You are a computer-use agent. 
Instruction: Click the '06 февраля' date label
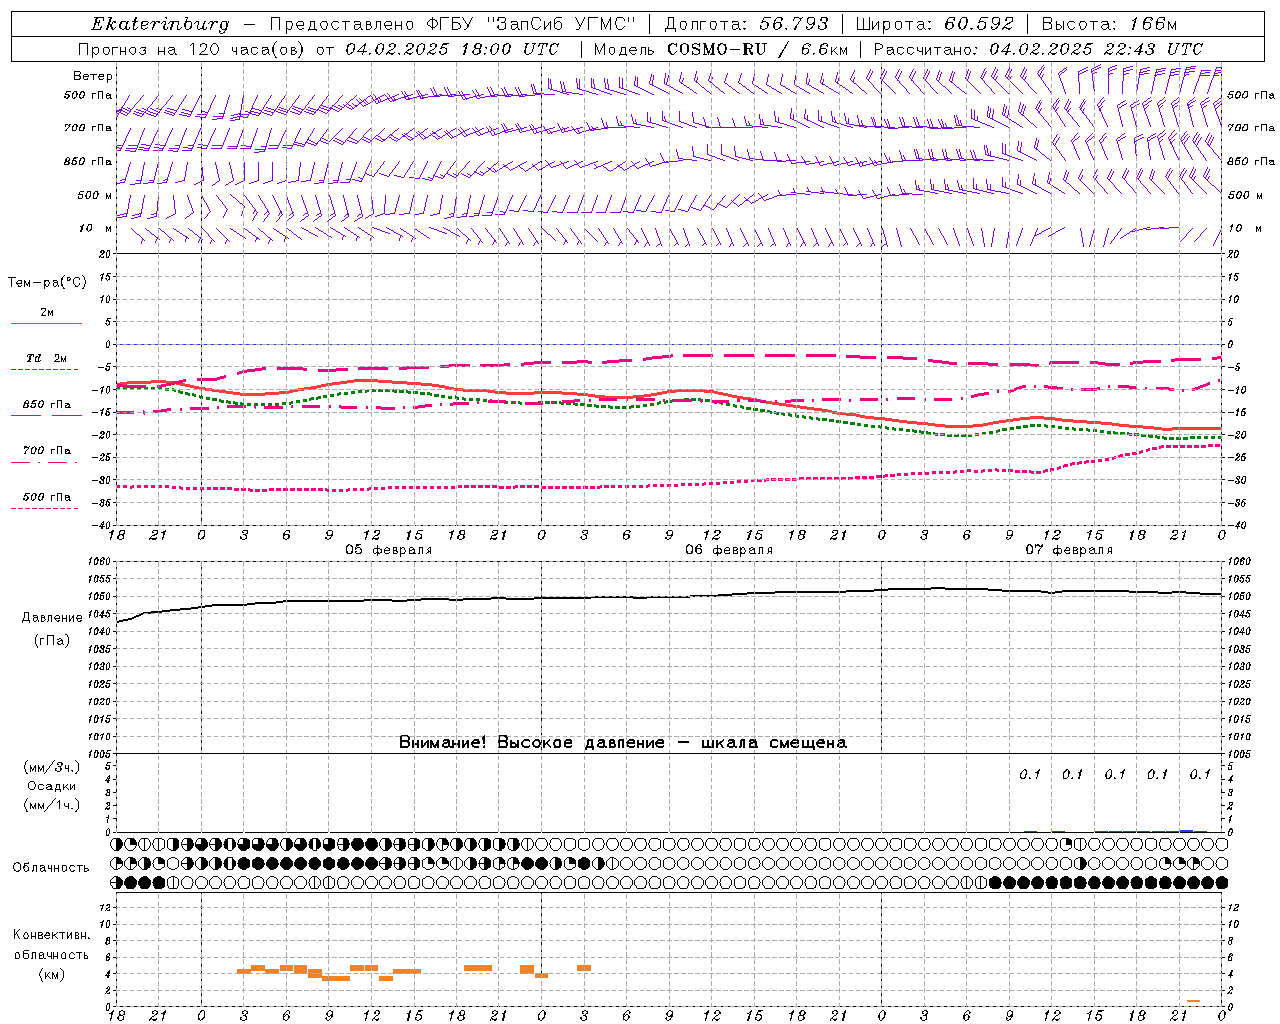tap(729, 550)
